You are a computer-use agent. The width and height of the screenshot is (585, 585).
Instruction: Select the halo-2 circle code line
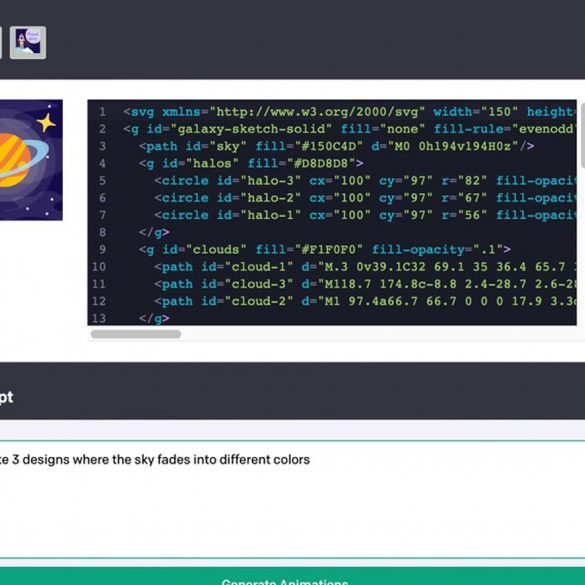coord(365,198)
